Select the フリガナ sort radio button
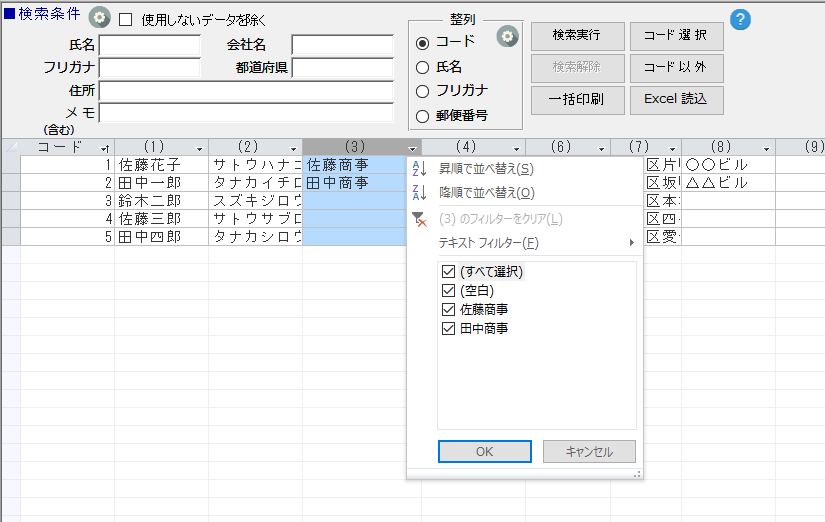This screenshot has height=522, width=825. (x=422, y=91)
